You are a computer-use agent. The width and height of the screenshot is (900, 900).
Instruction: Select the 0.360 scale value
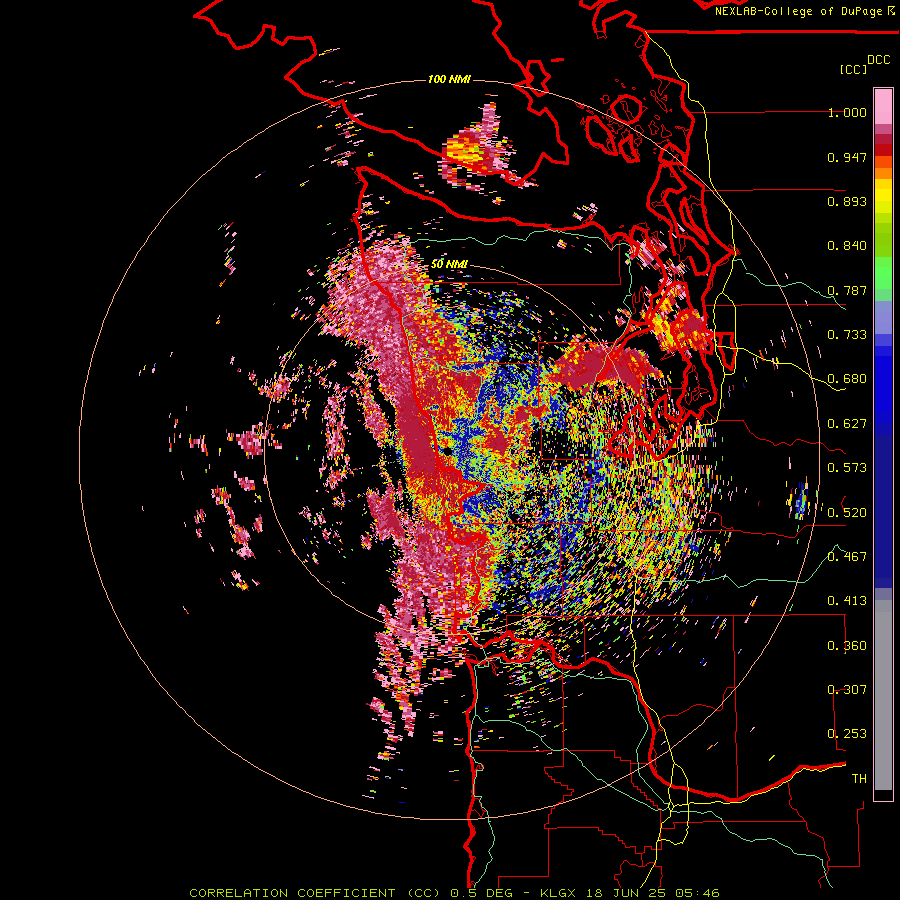(x=847, y=646)
